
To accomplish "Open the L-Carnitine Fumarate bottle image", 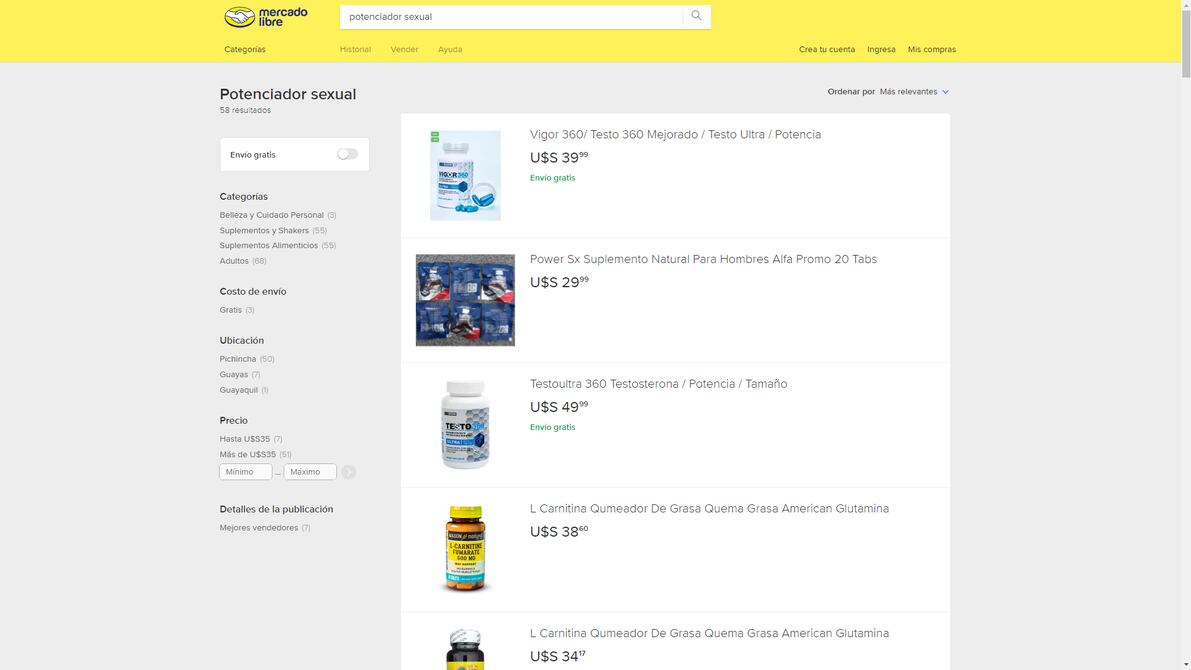I will coord(465,549).
